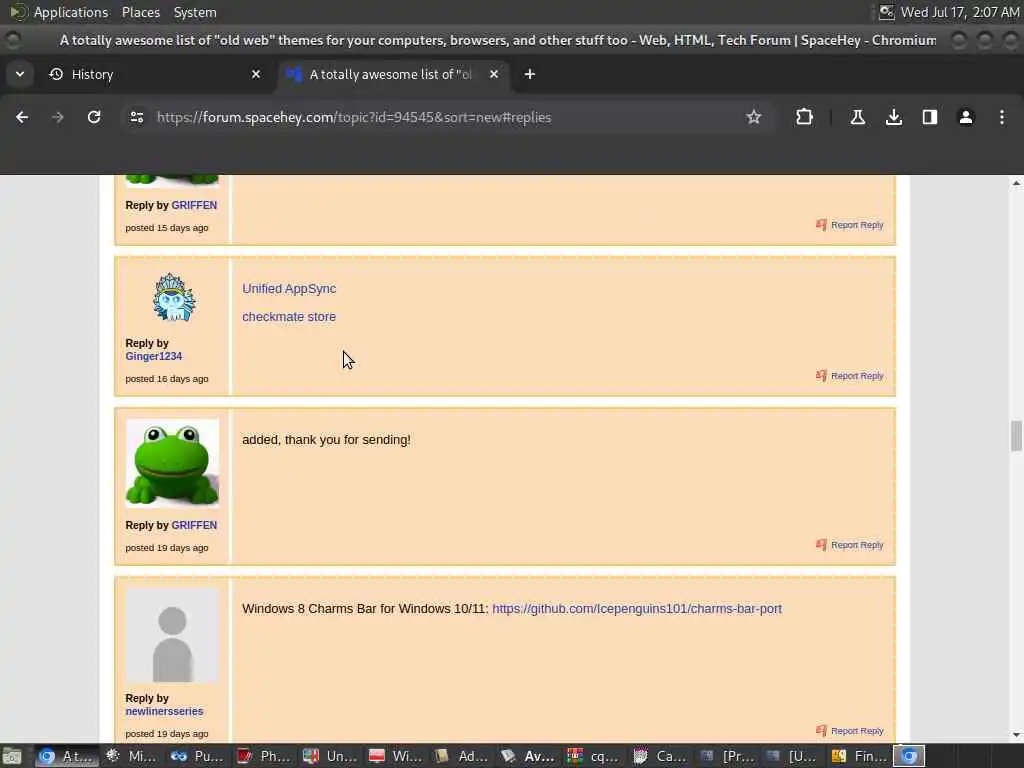1024x768 pixels.
Task: Open the charms-bar-port GitHub link
Action: (637, 609)
